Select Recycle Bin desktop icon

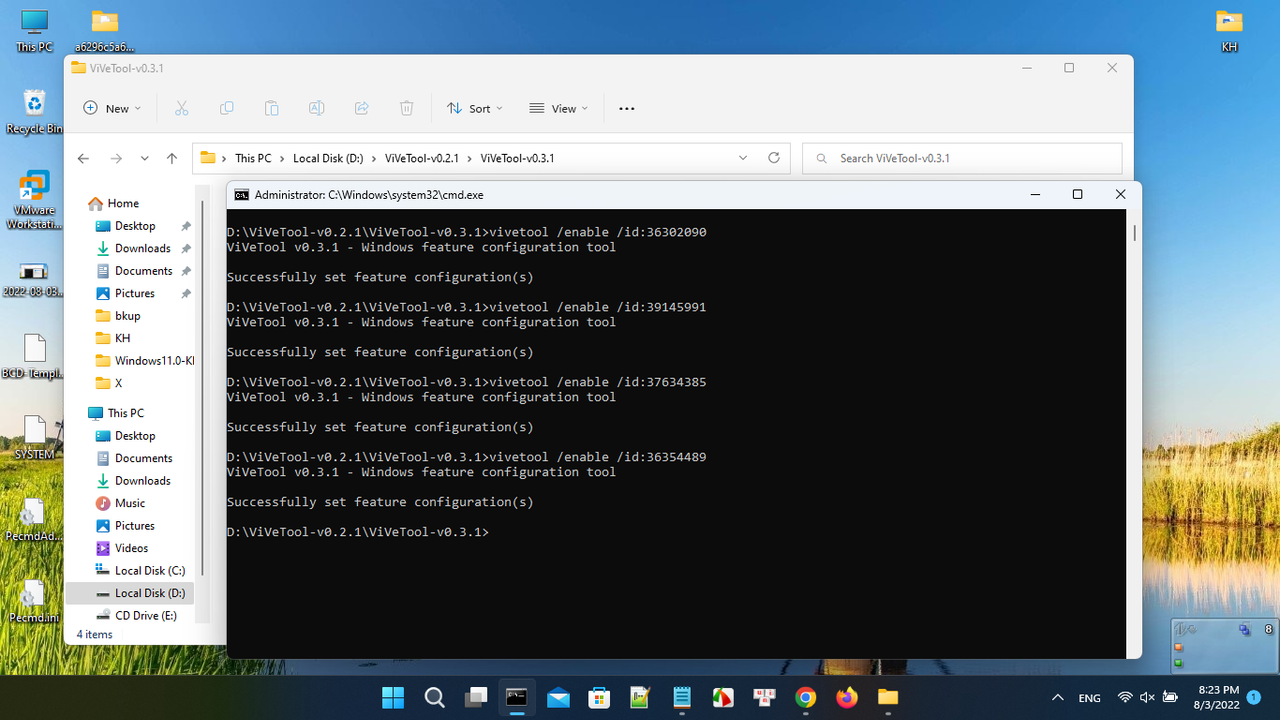[34, 112]
